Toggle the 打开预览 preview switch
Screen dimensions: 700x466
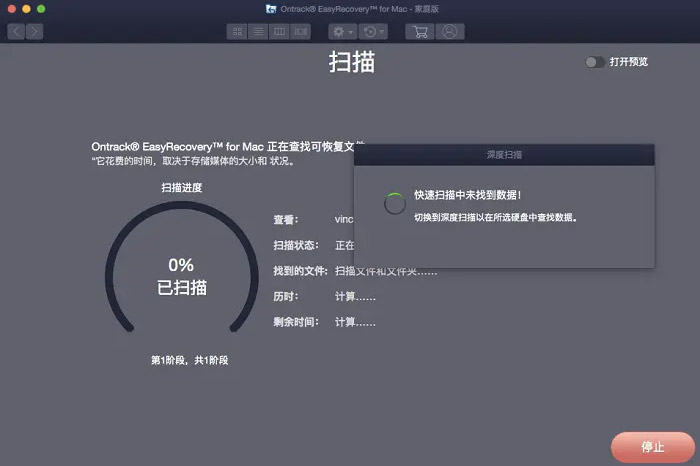[595, 62]
